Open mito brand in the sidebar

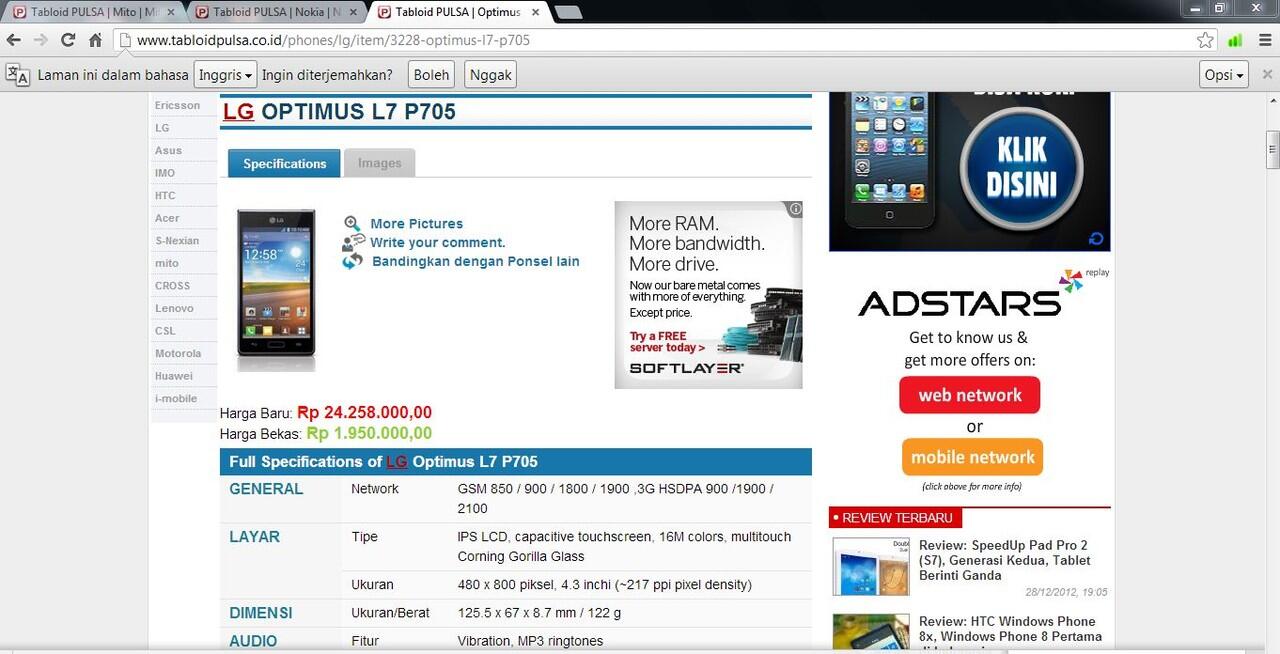[167, 263]
